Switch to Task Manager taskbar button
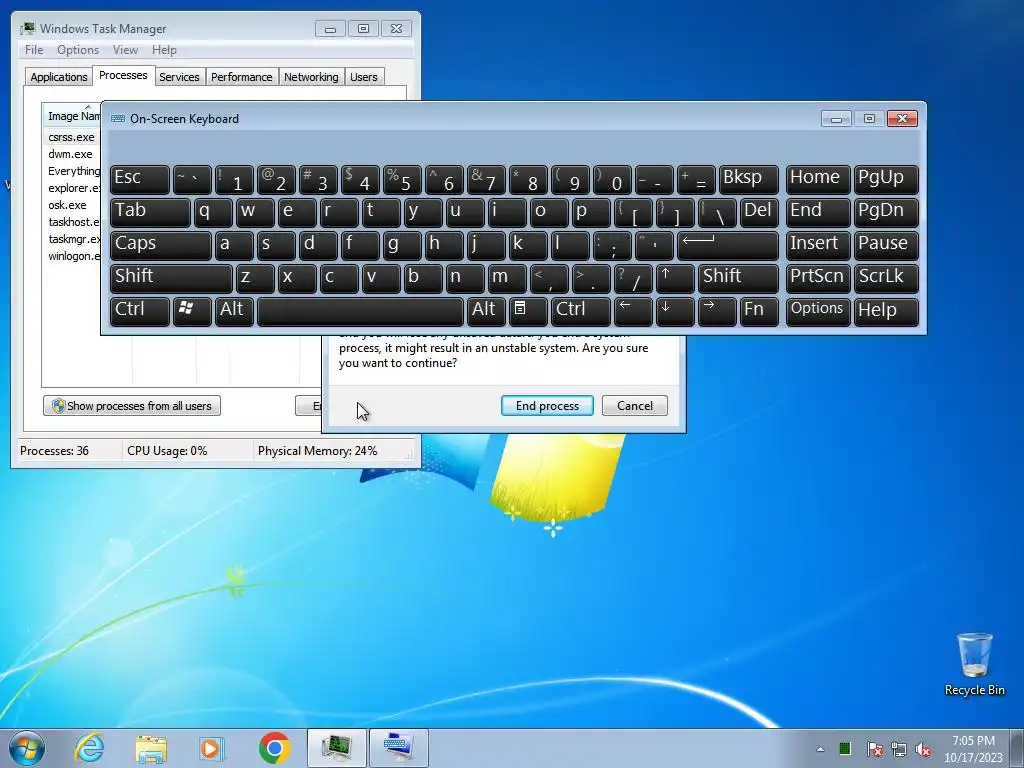This screenshot has width=1024, height=768. pos(337,748)
